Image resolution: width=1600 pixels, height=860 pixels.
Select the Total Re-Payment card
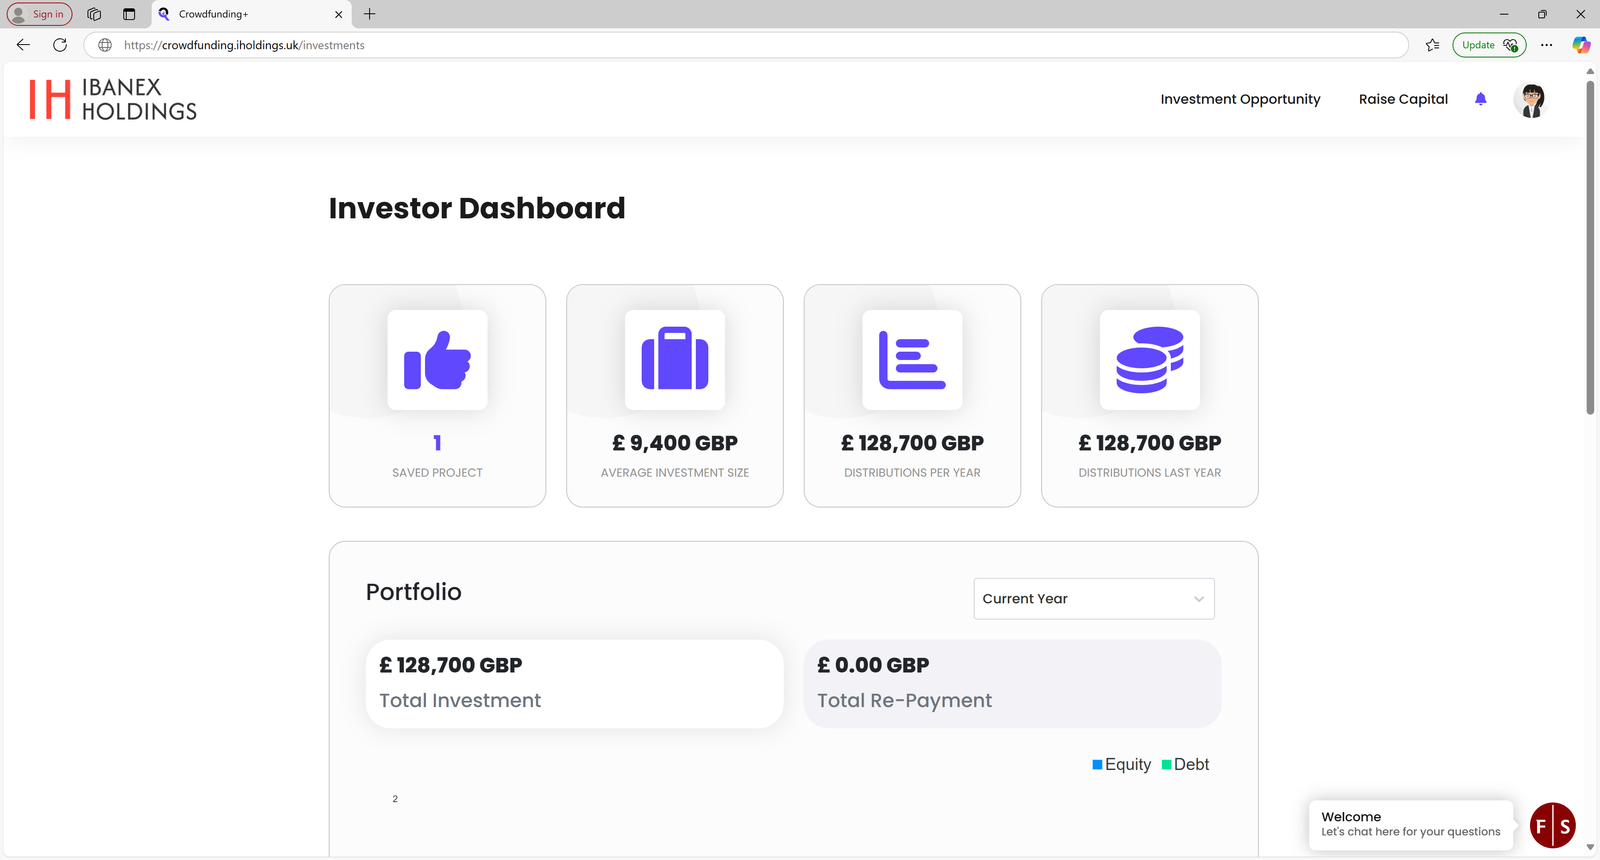1012,684
